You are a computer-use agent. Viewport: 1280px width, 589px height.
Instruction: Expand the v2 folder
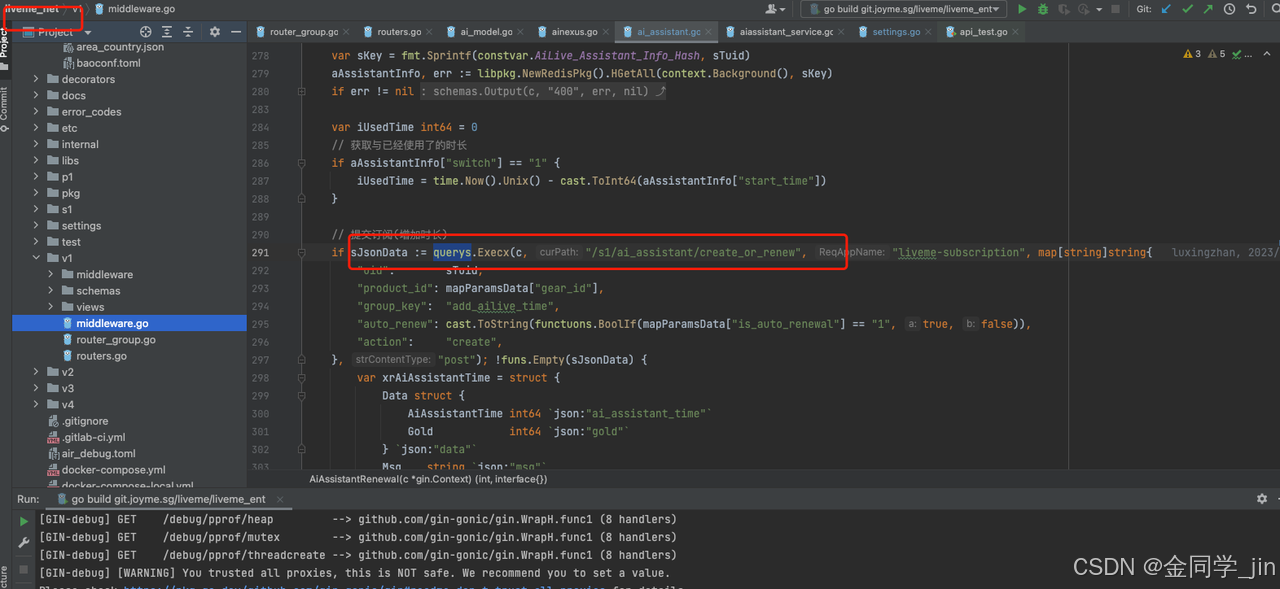coord(37,372)
